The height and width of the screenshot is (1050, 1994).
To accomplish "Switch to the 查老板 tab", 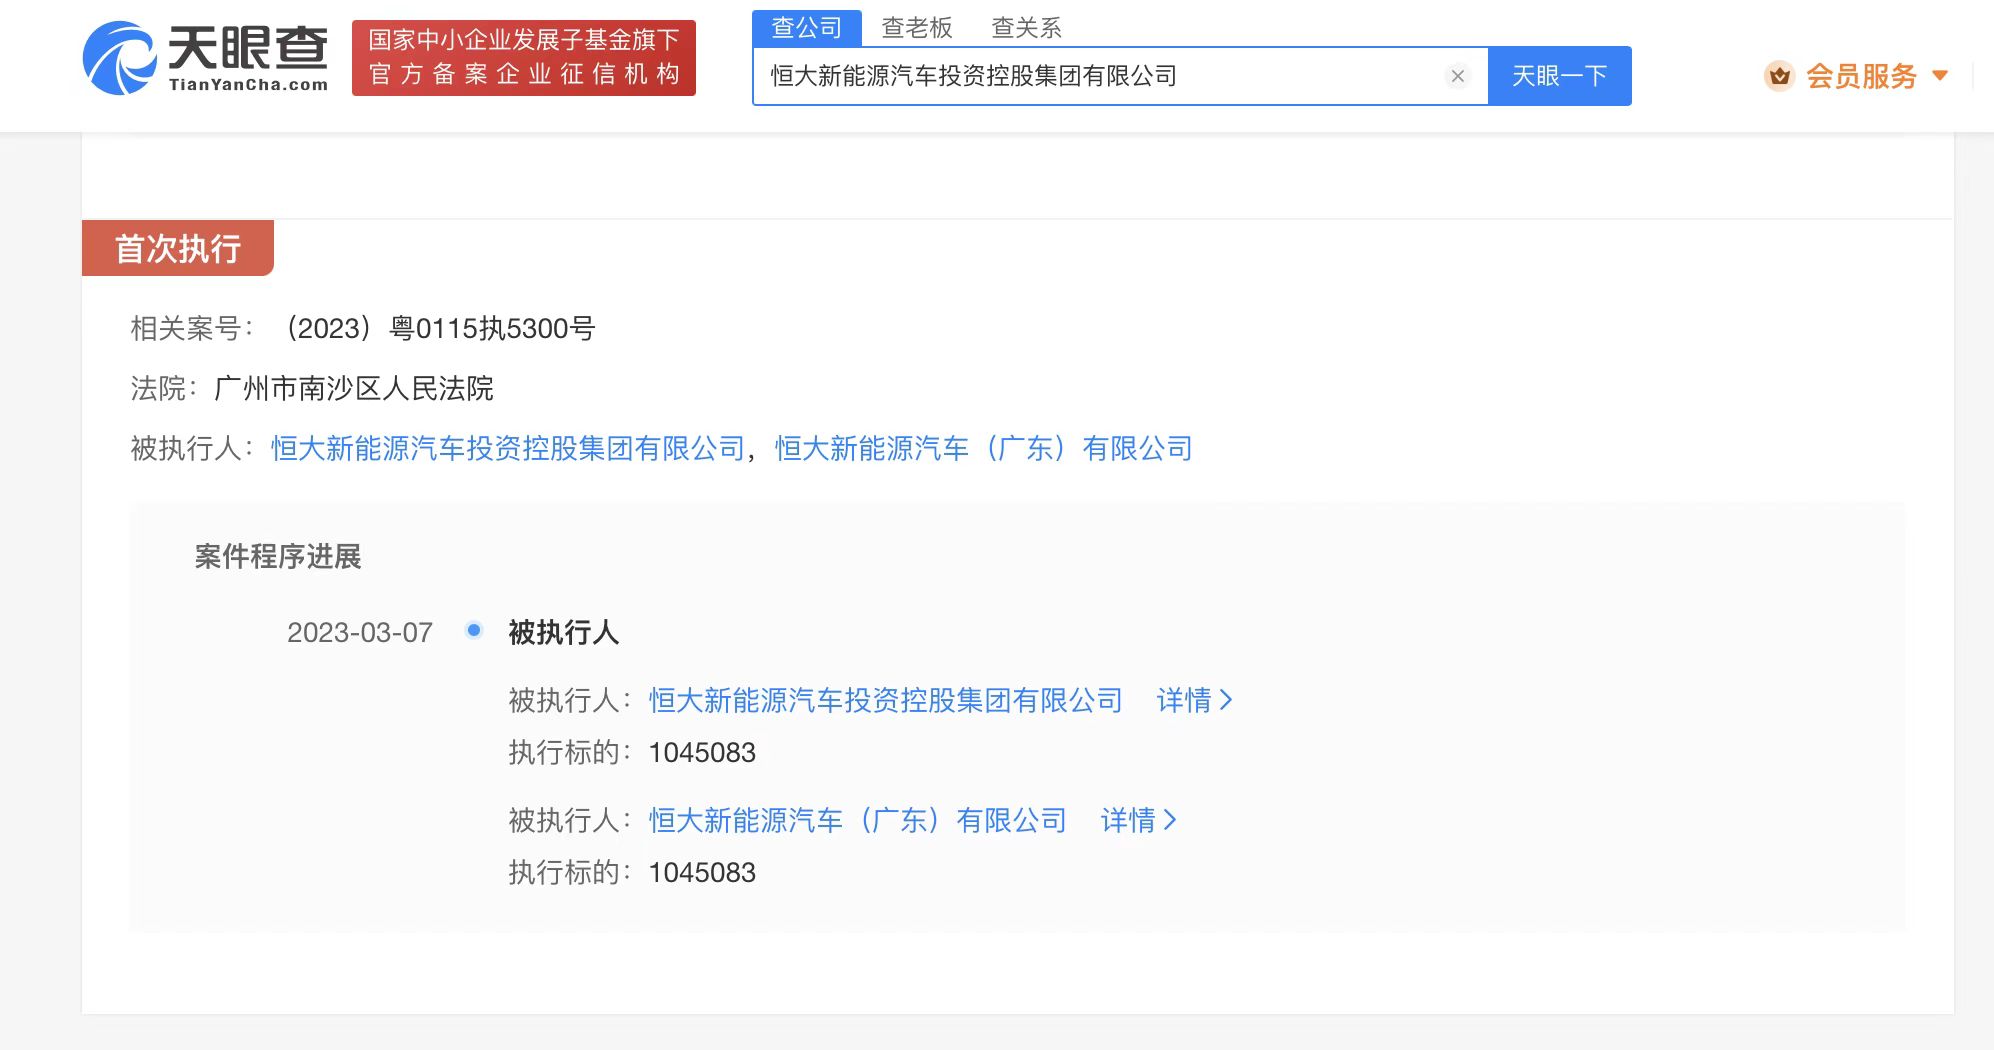I will click(x=916, y=28).
